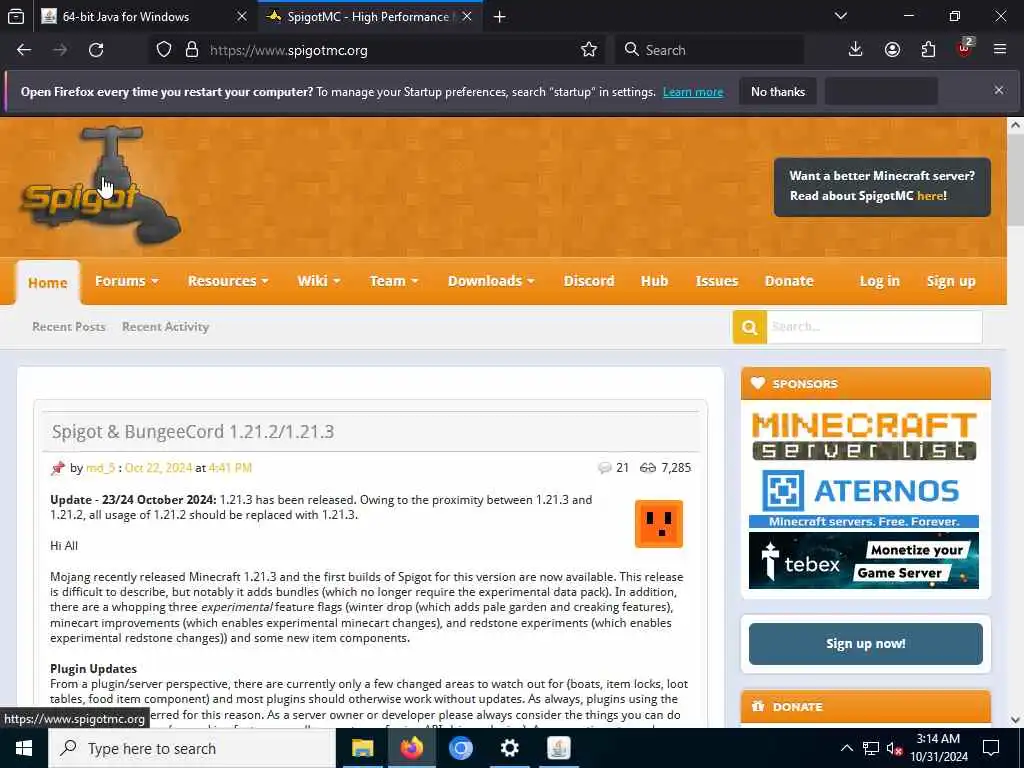Click the network tray icon
Image resolution: width=1024 pixels, height=768 pixels.
pos(871,748)
